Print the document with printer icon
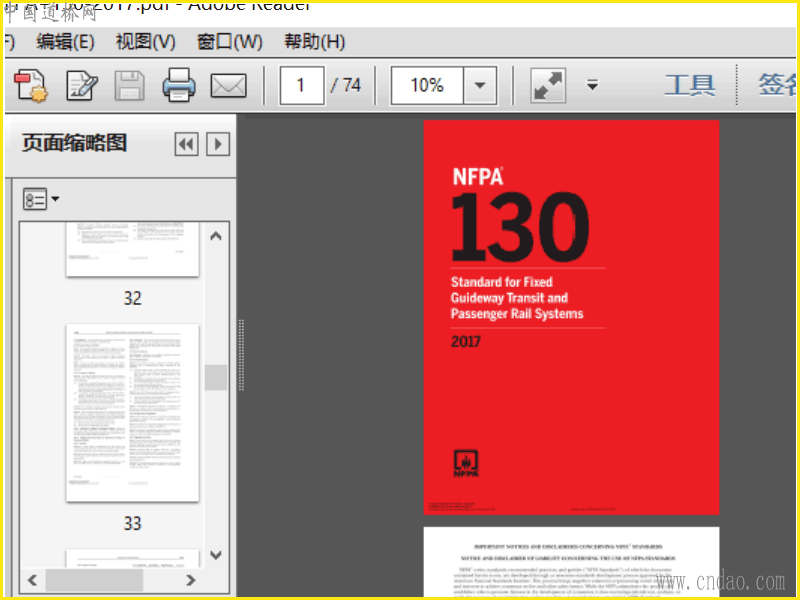 pos(179,85)
